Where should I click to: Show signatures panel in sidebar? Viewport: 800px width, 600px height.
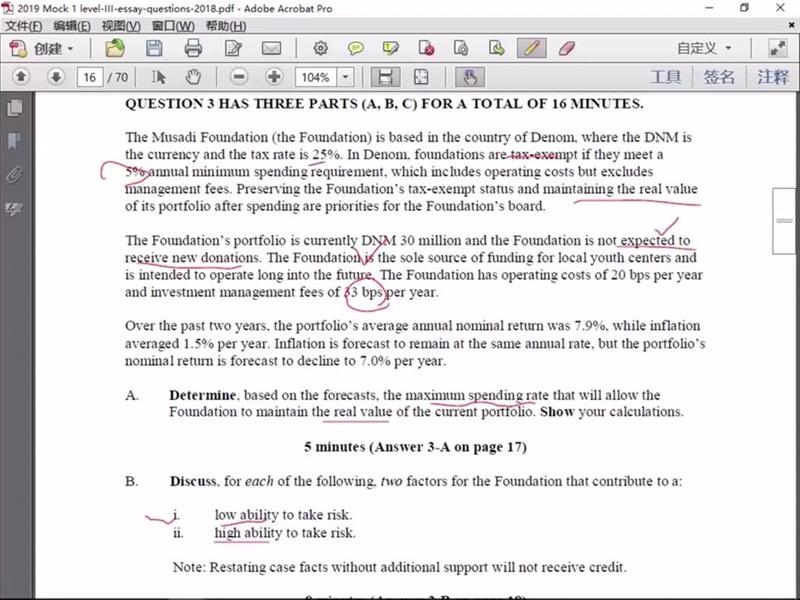[x=15, y=209]
